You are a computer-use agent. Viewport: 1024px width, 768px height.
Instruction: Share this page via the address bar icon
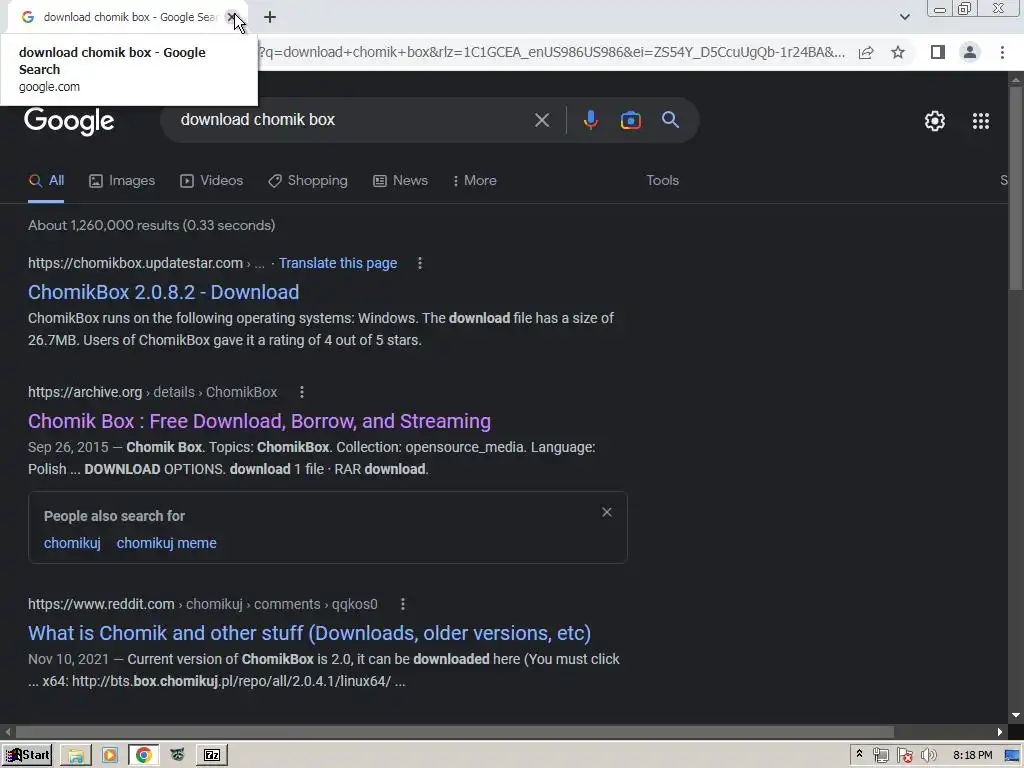[866, 52]
